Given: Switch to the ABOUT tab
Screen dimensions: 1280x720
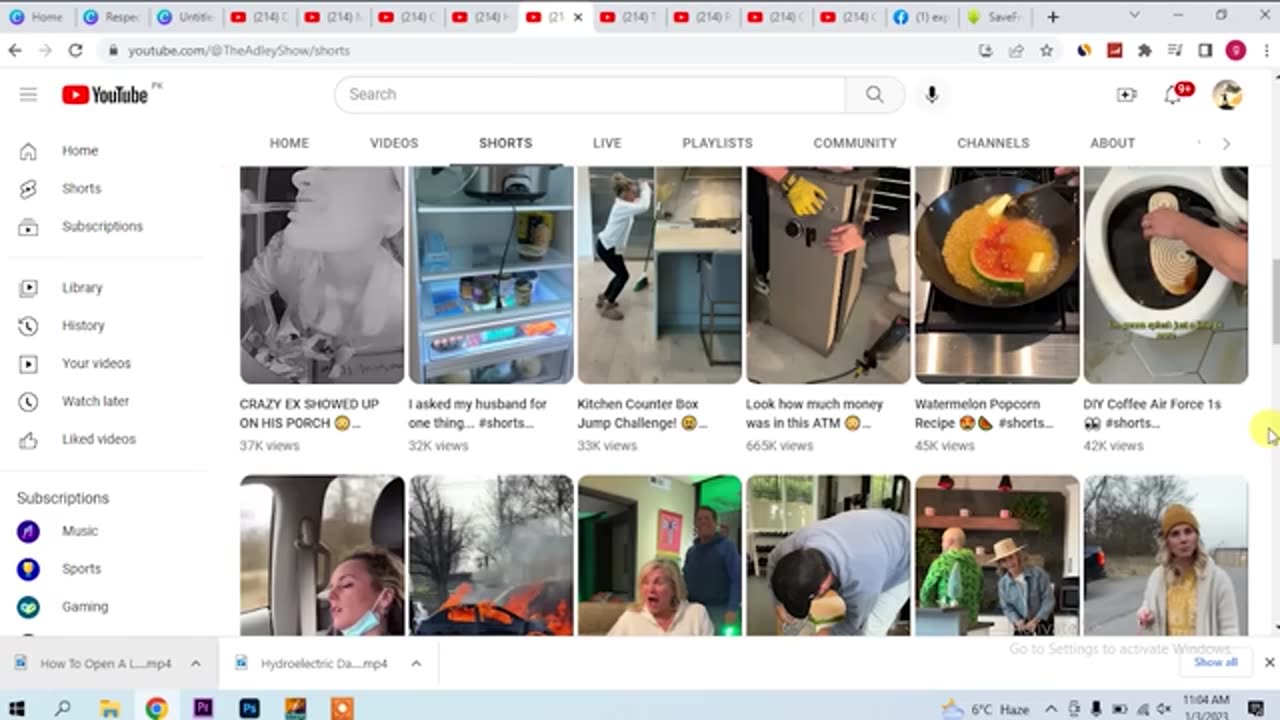Looking at the screenshot, I should click(1112, 143).
